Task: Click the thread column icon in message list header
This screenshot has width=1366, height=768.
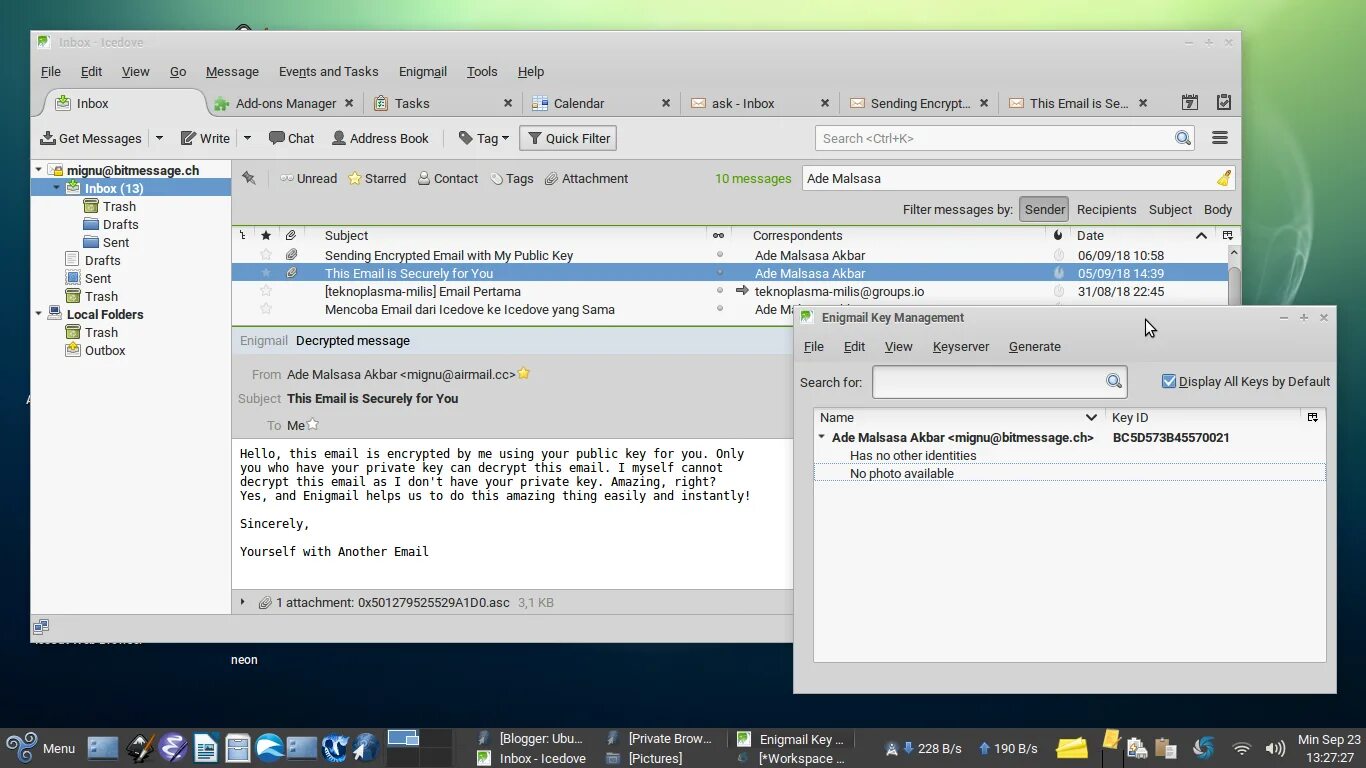Action: [x=243, y=235]
